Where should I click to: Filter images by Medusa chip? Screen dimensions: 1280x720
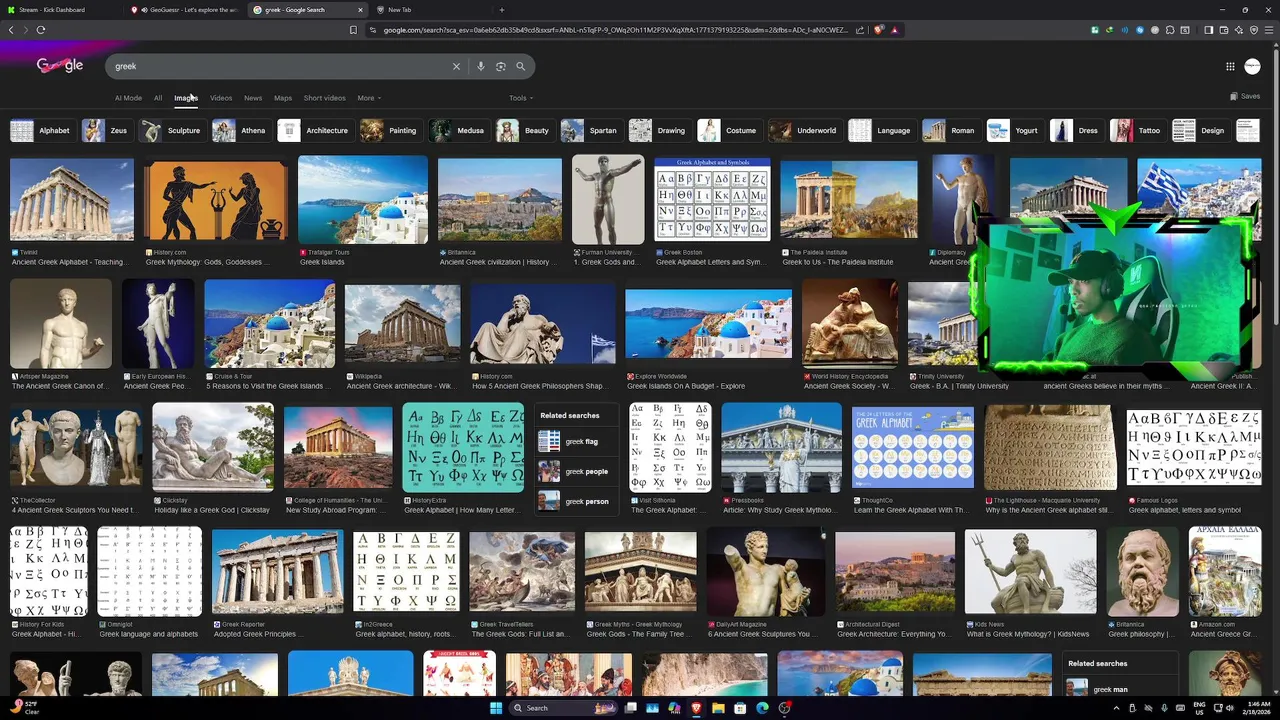click(x=459, y=130)
